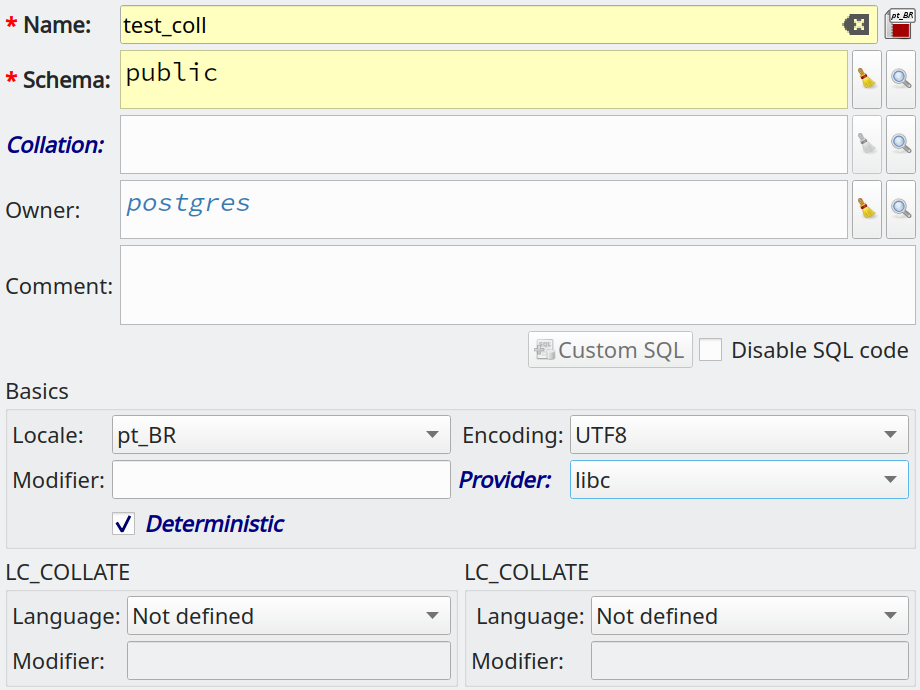Click the pt_BR collation object icon

tap(900, 24)
